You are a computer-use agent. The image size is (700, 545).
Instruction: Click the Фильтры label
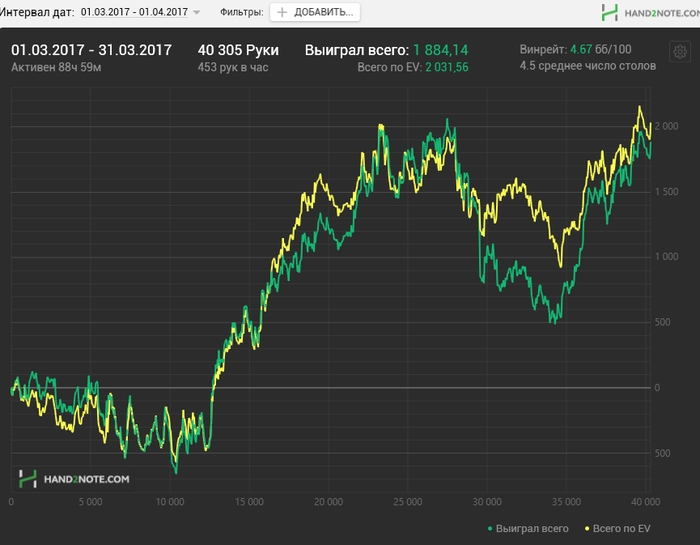[242, 12]
